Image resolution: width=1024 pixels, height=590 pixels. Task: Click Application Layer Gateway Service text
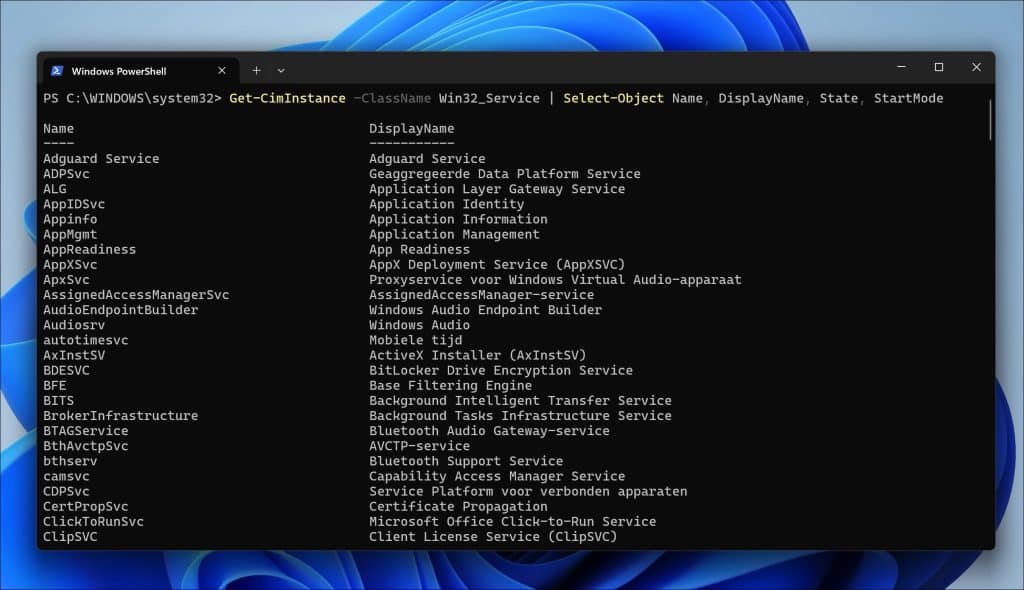click(x=497, y=189)
